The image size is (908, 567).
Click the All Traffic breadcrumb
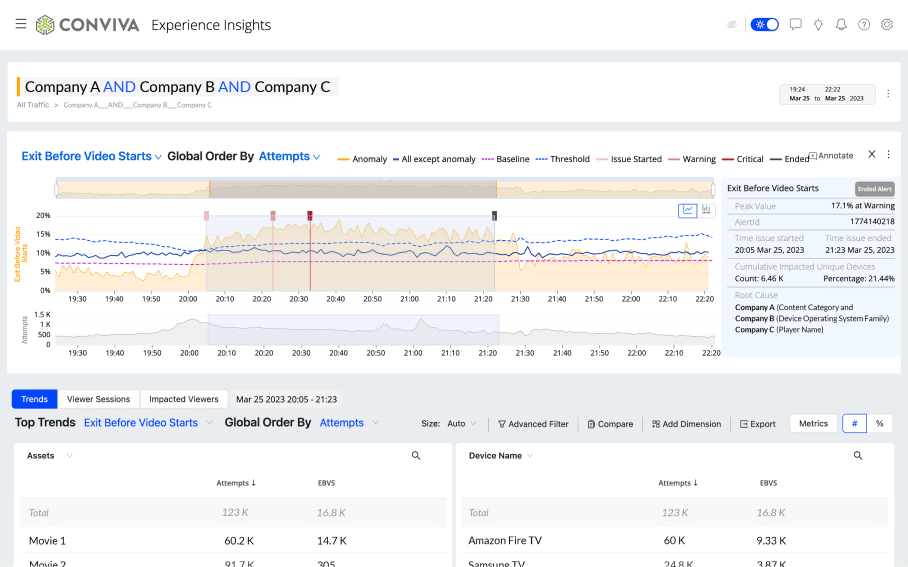[x=33, y=105]
